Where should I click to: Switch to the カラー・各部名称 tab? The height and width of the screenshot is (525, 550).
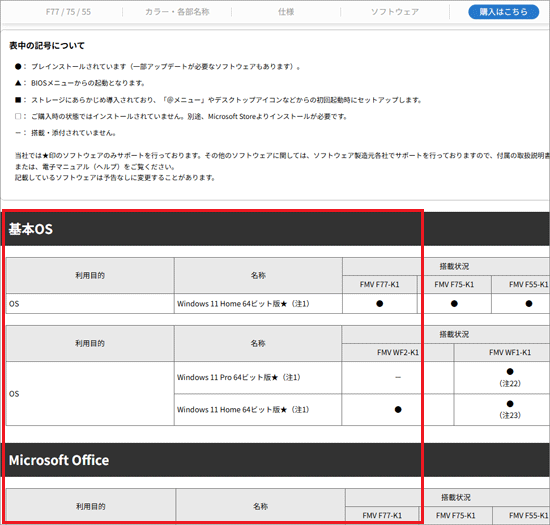(177, 12)
